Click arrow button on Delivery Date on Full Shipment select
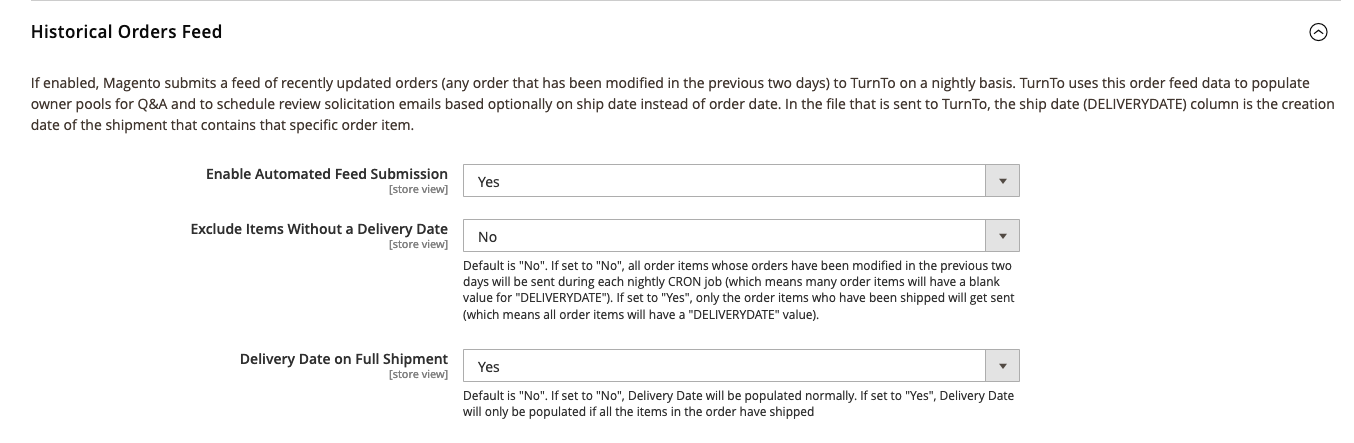This screenshot has width=1354, height=443. click(1002, 366)
